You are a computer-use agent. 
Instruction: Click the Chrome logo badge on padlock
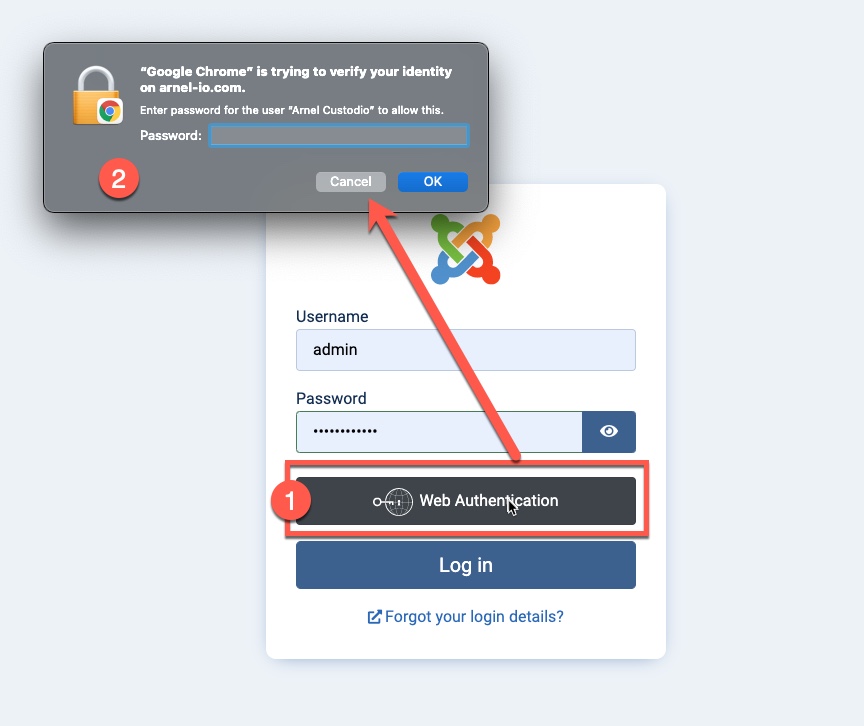click(110, 112)
